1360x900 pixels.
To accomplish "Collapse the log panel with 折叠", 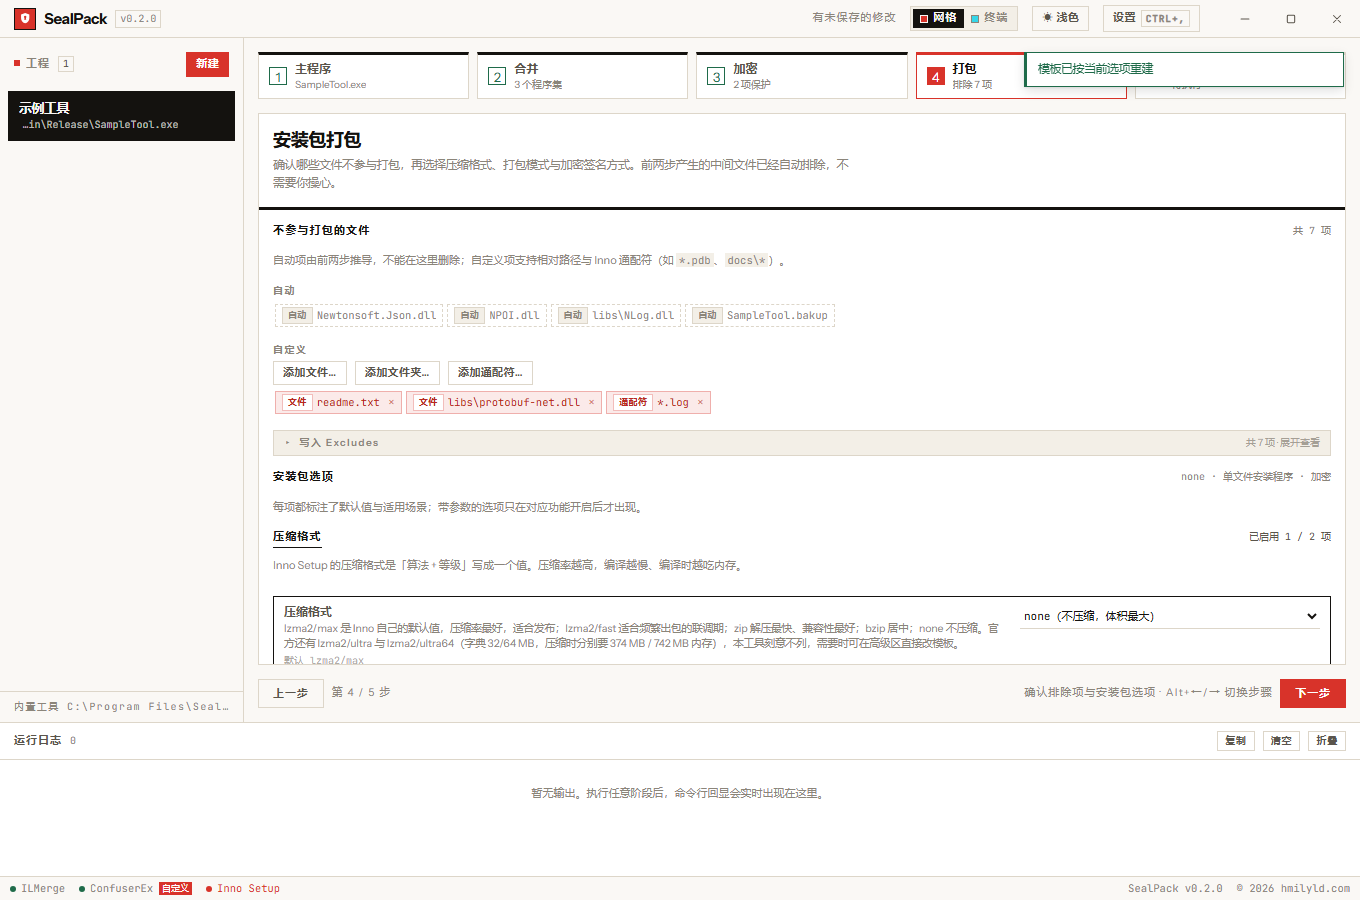I will click(1327, 741).
